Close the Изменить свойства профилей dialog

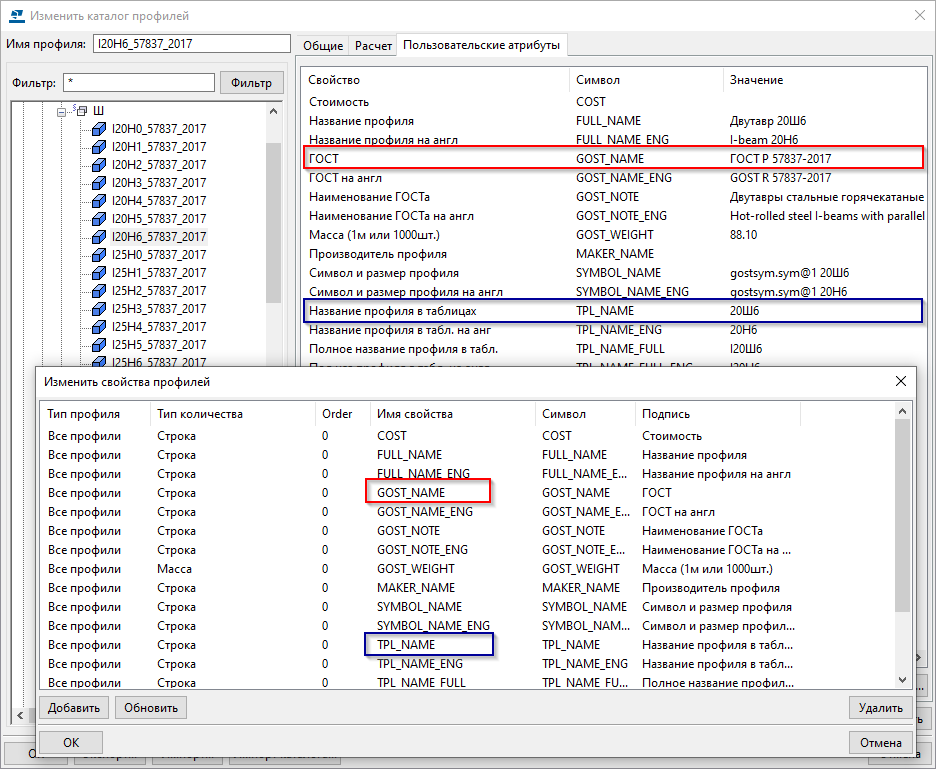[x=901, y=382]
